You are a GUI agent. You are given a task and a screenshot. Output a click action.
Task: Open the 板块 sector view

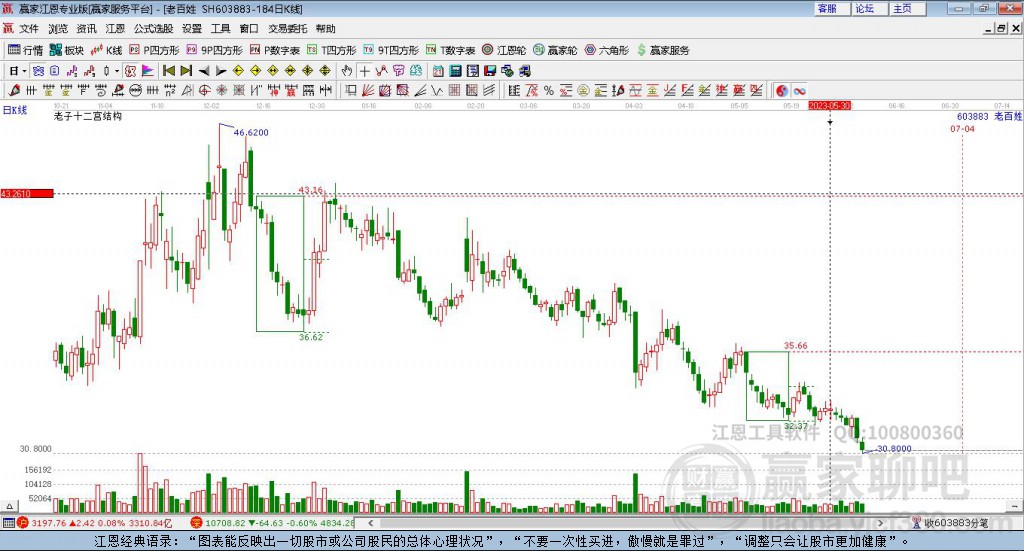(67, 50)
